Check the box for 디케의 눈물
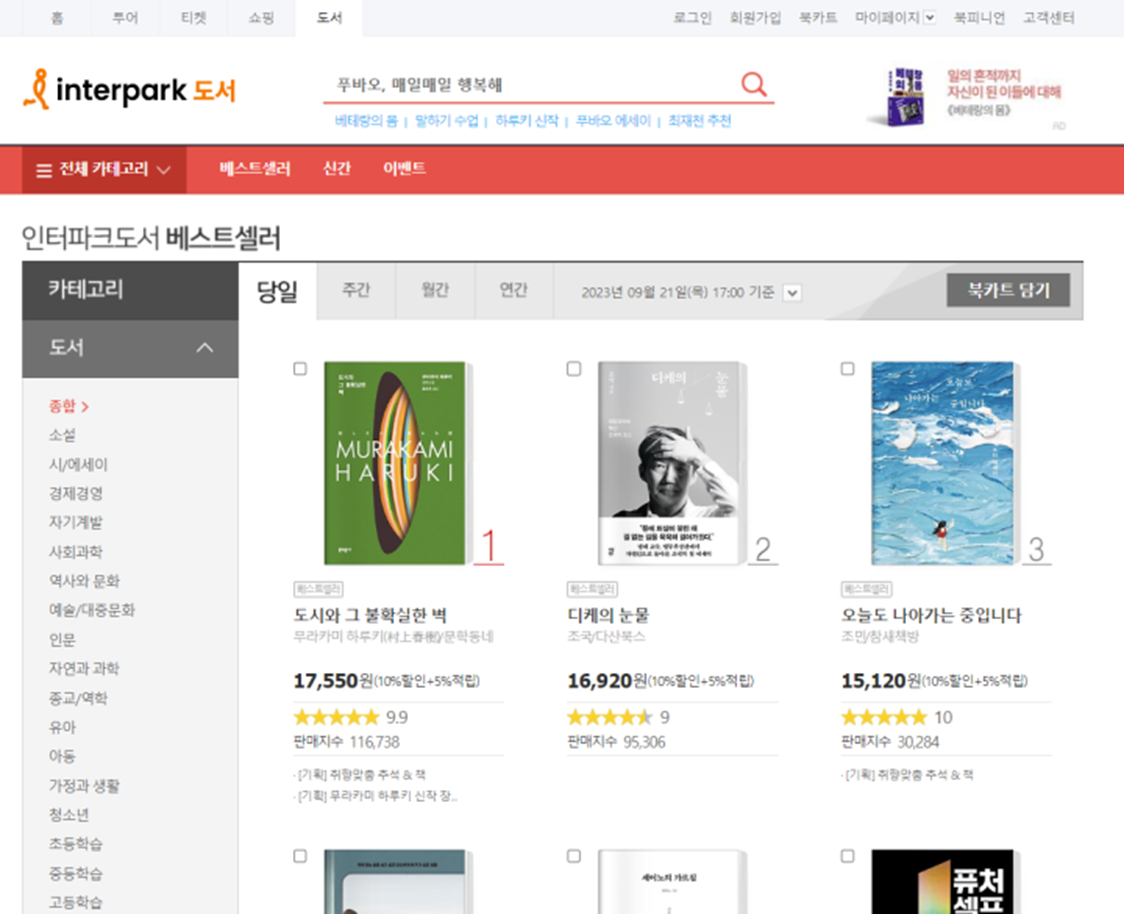This screenshot has height=914, width=1124. (x=574, y=368)
